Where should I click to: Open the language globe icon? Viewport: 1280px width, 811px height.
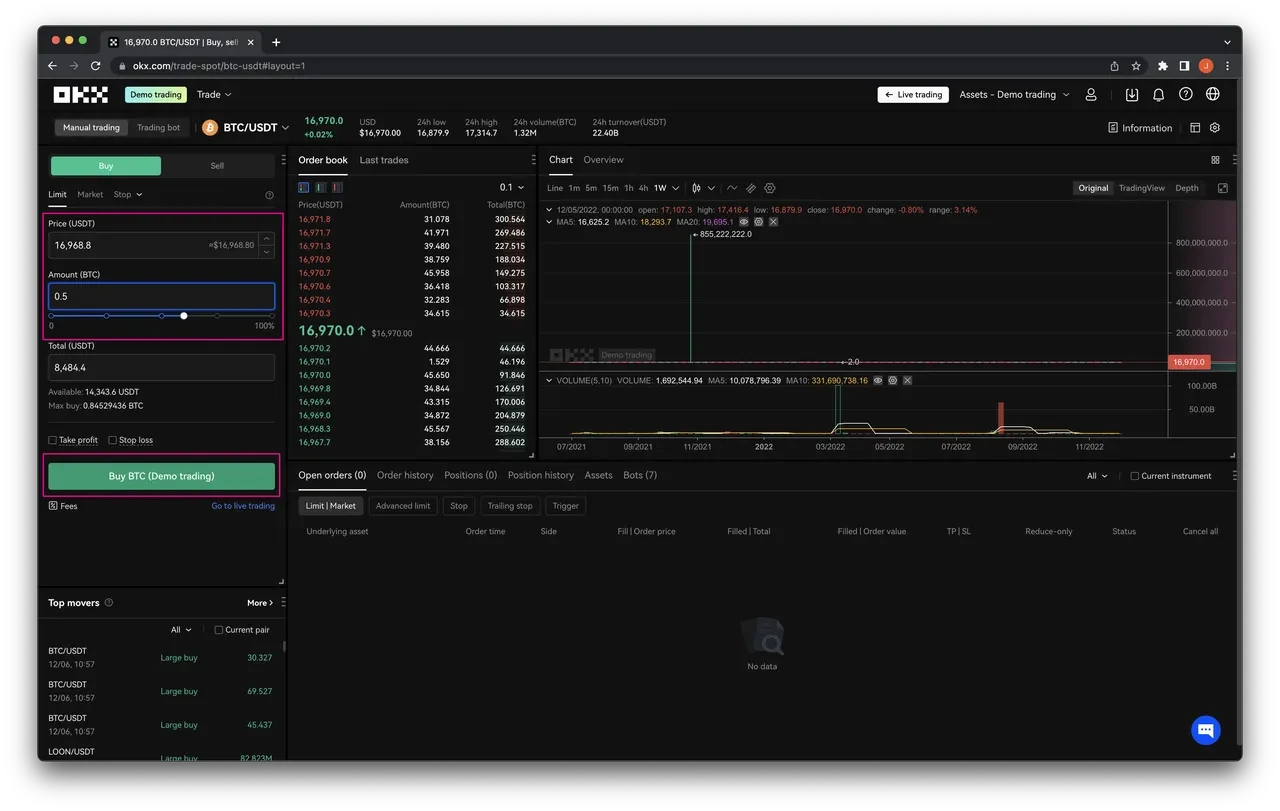coord(1213,94)
